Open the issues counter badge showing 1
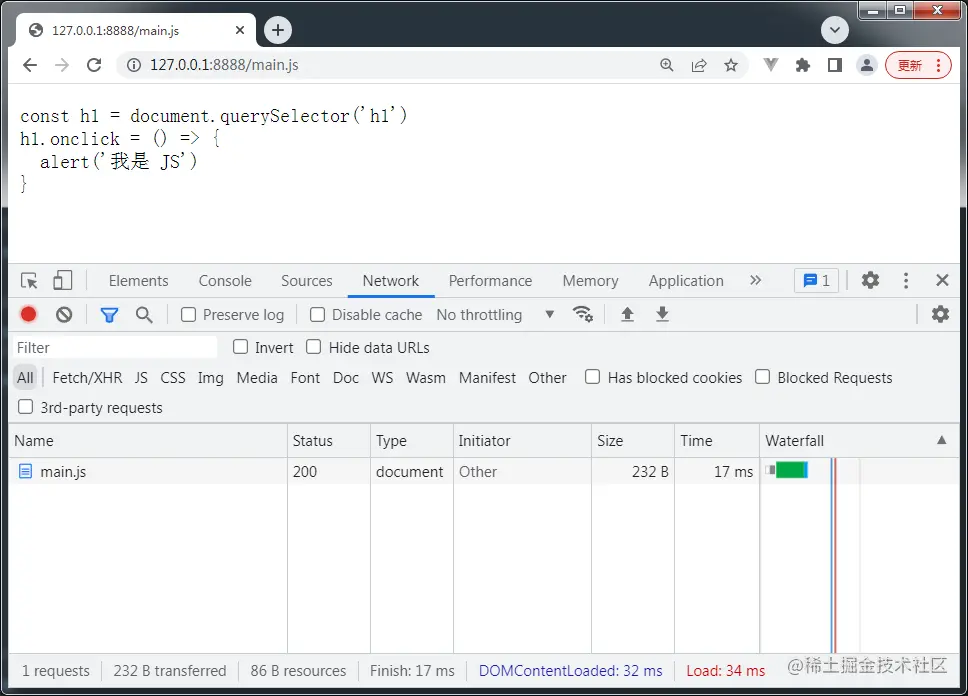968x696 pixels. coord(816,281)
